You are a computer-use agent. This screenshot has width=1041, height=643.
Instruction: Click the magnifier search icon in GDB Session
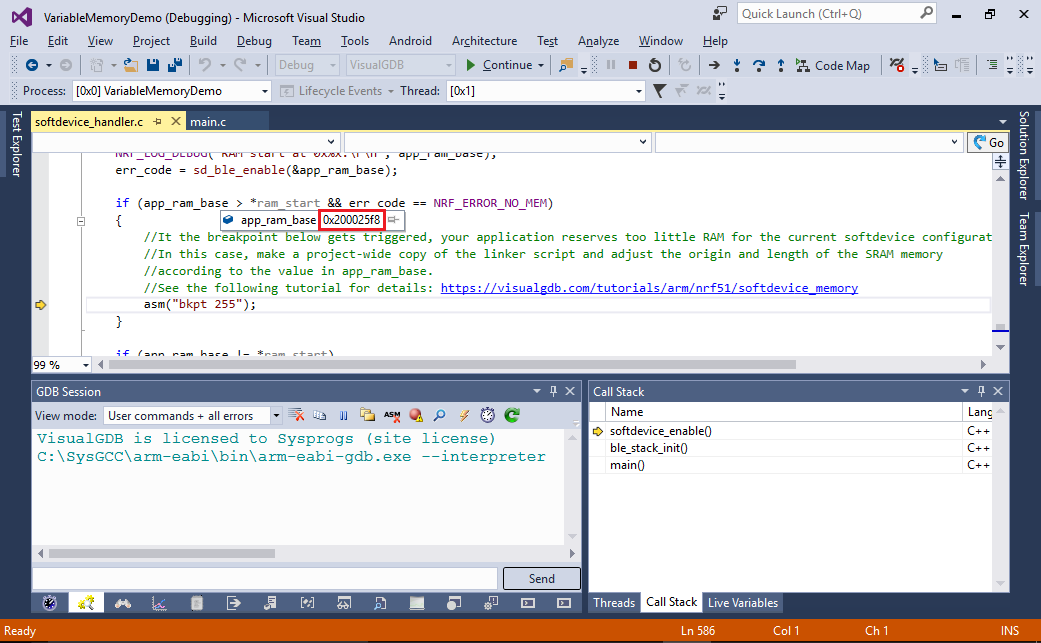pos(440,415)
